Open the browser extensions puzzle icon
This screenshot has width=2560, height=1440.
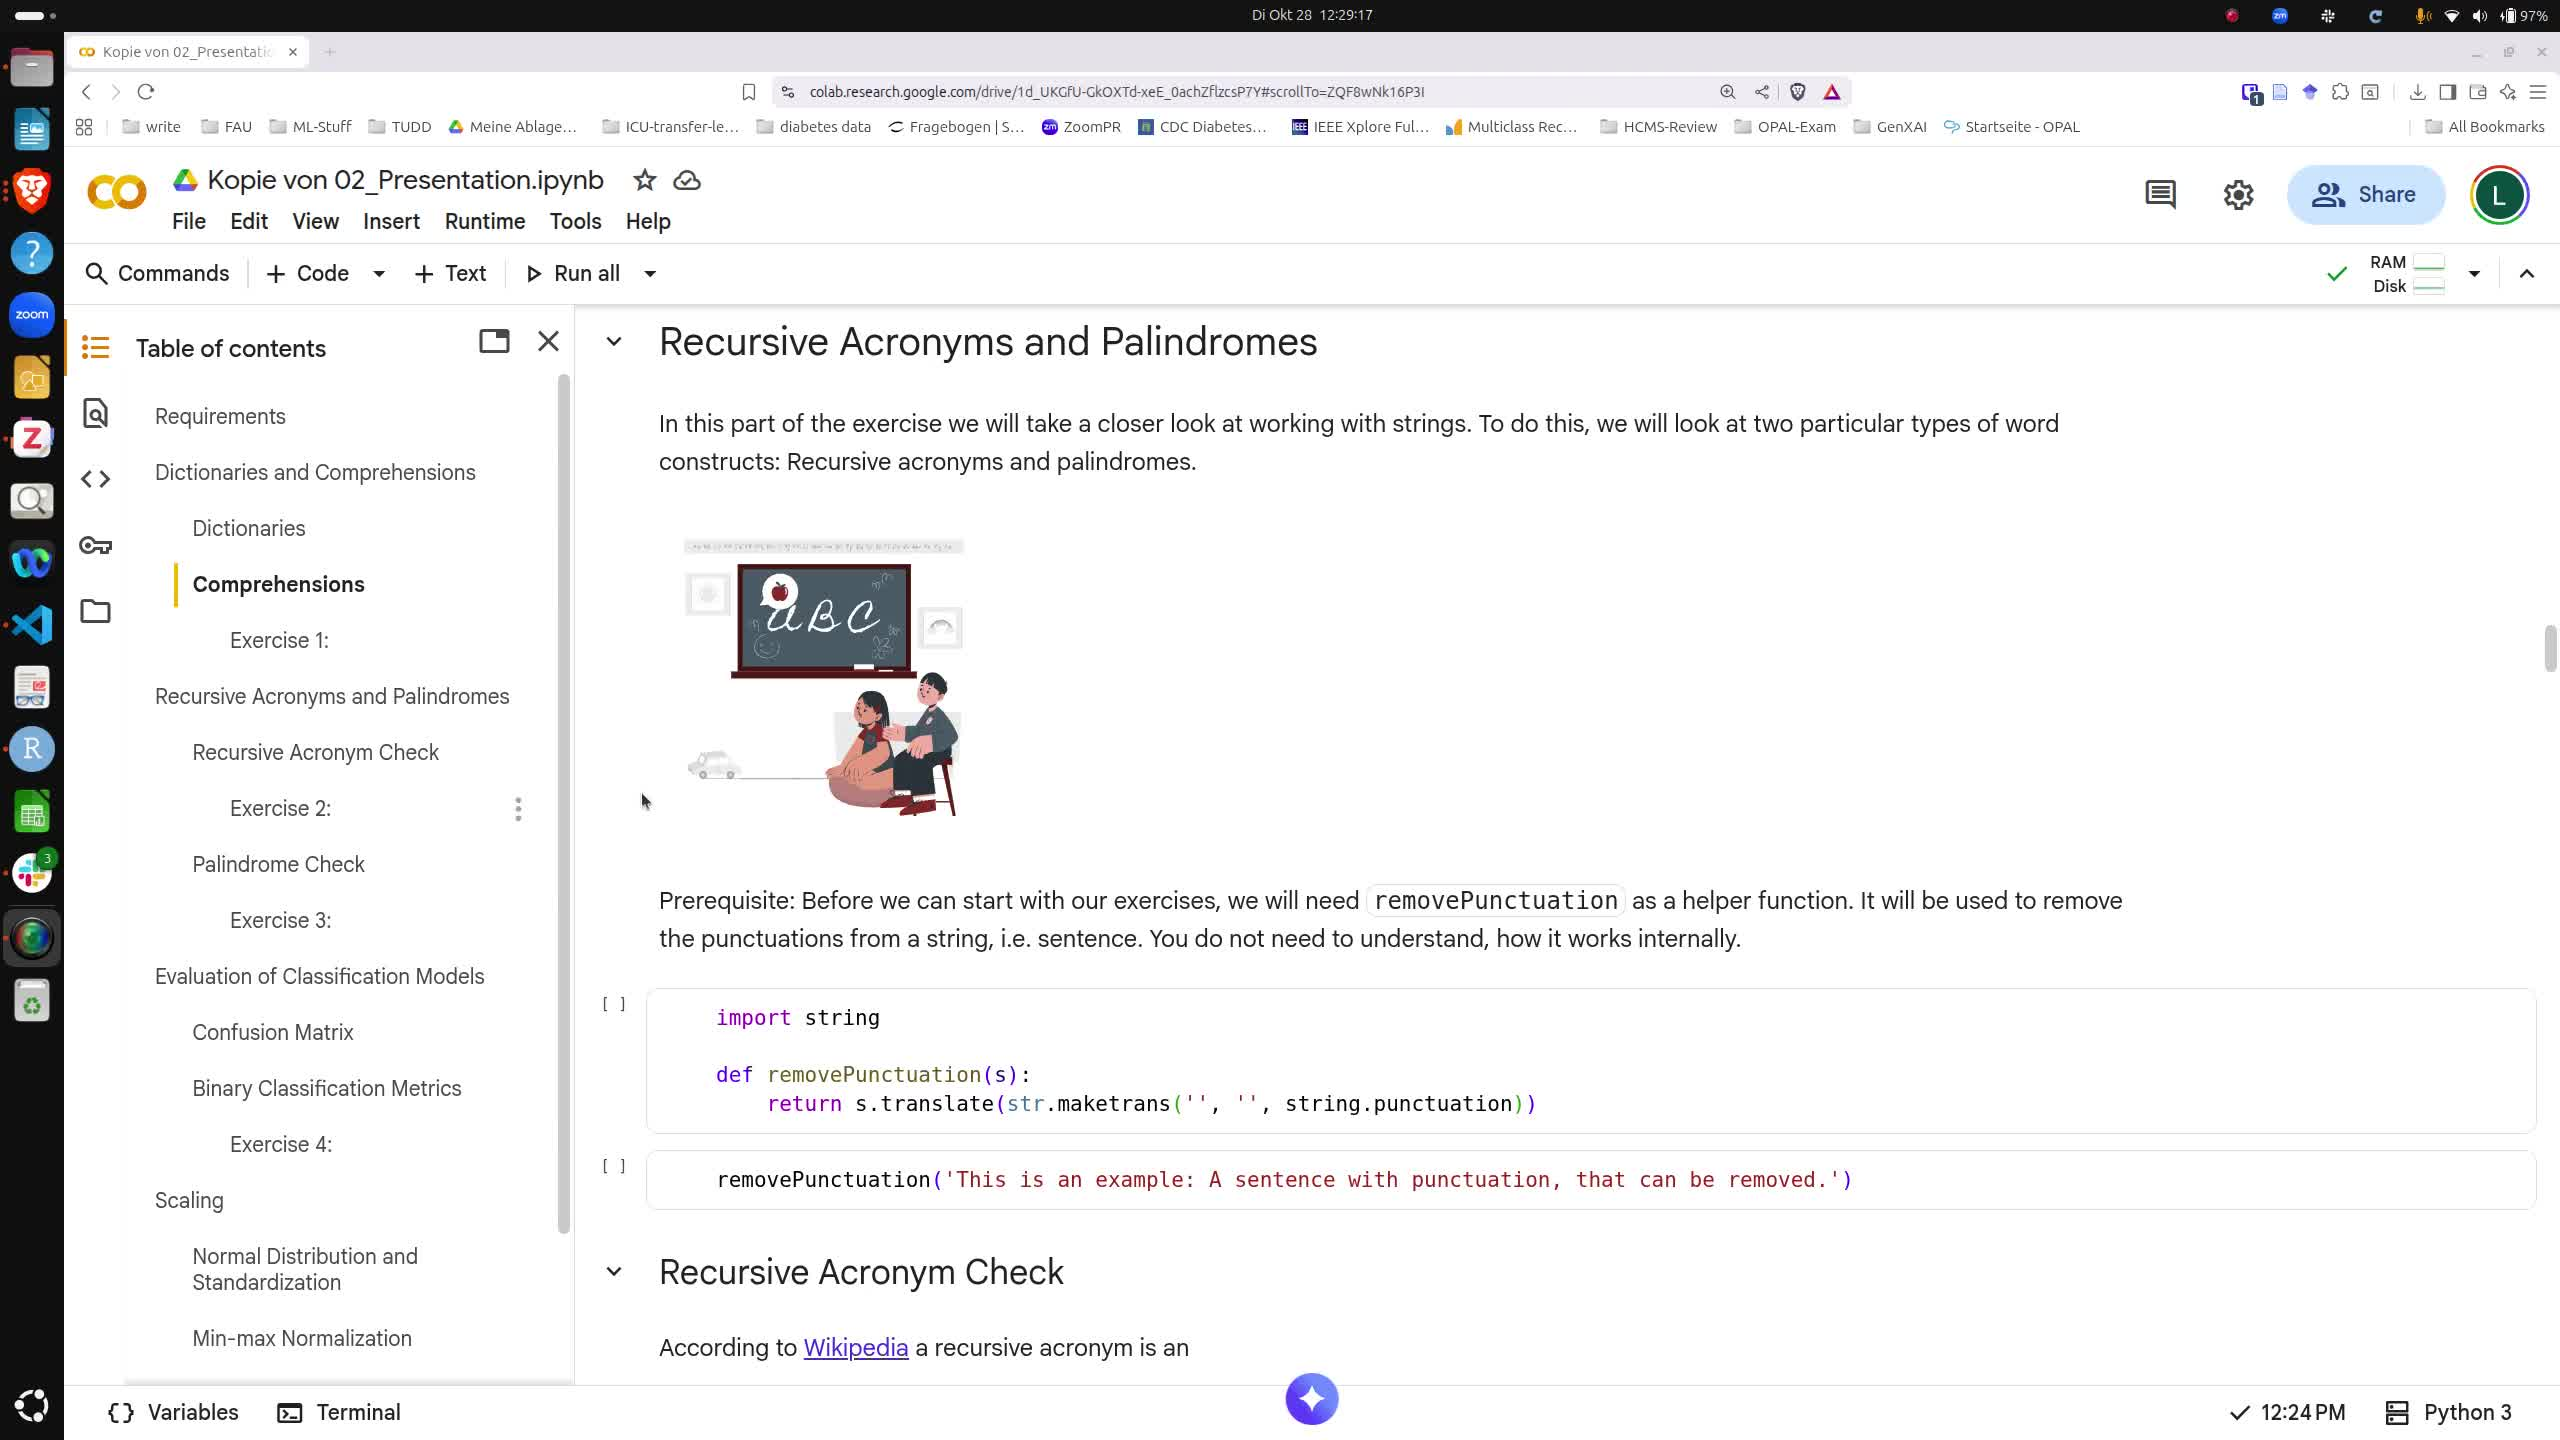coord(2340,92)
